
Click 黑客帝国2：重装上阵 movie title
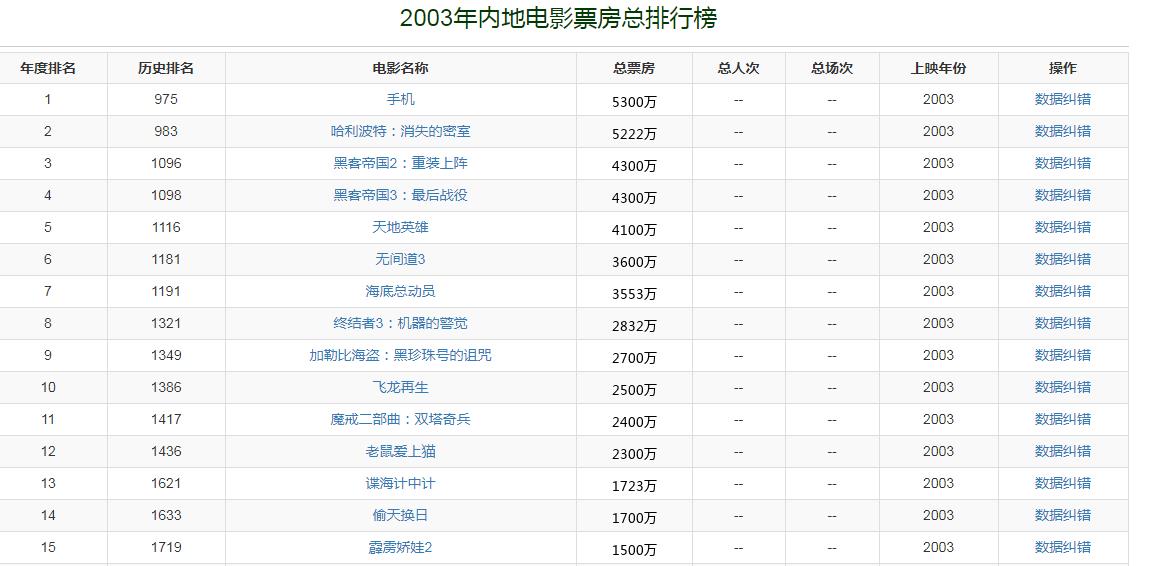[x=400, y=163]
